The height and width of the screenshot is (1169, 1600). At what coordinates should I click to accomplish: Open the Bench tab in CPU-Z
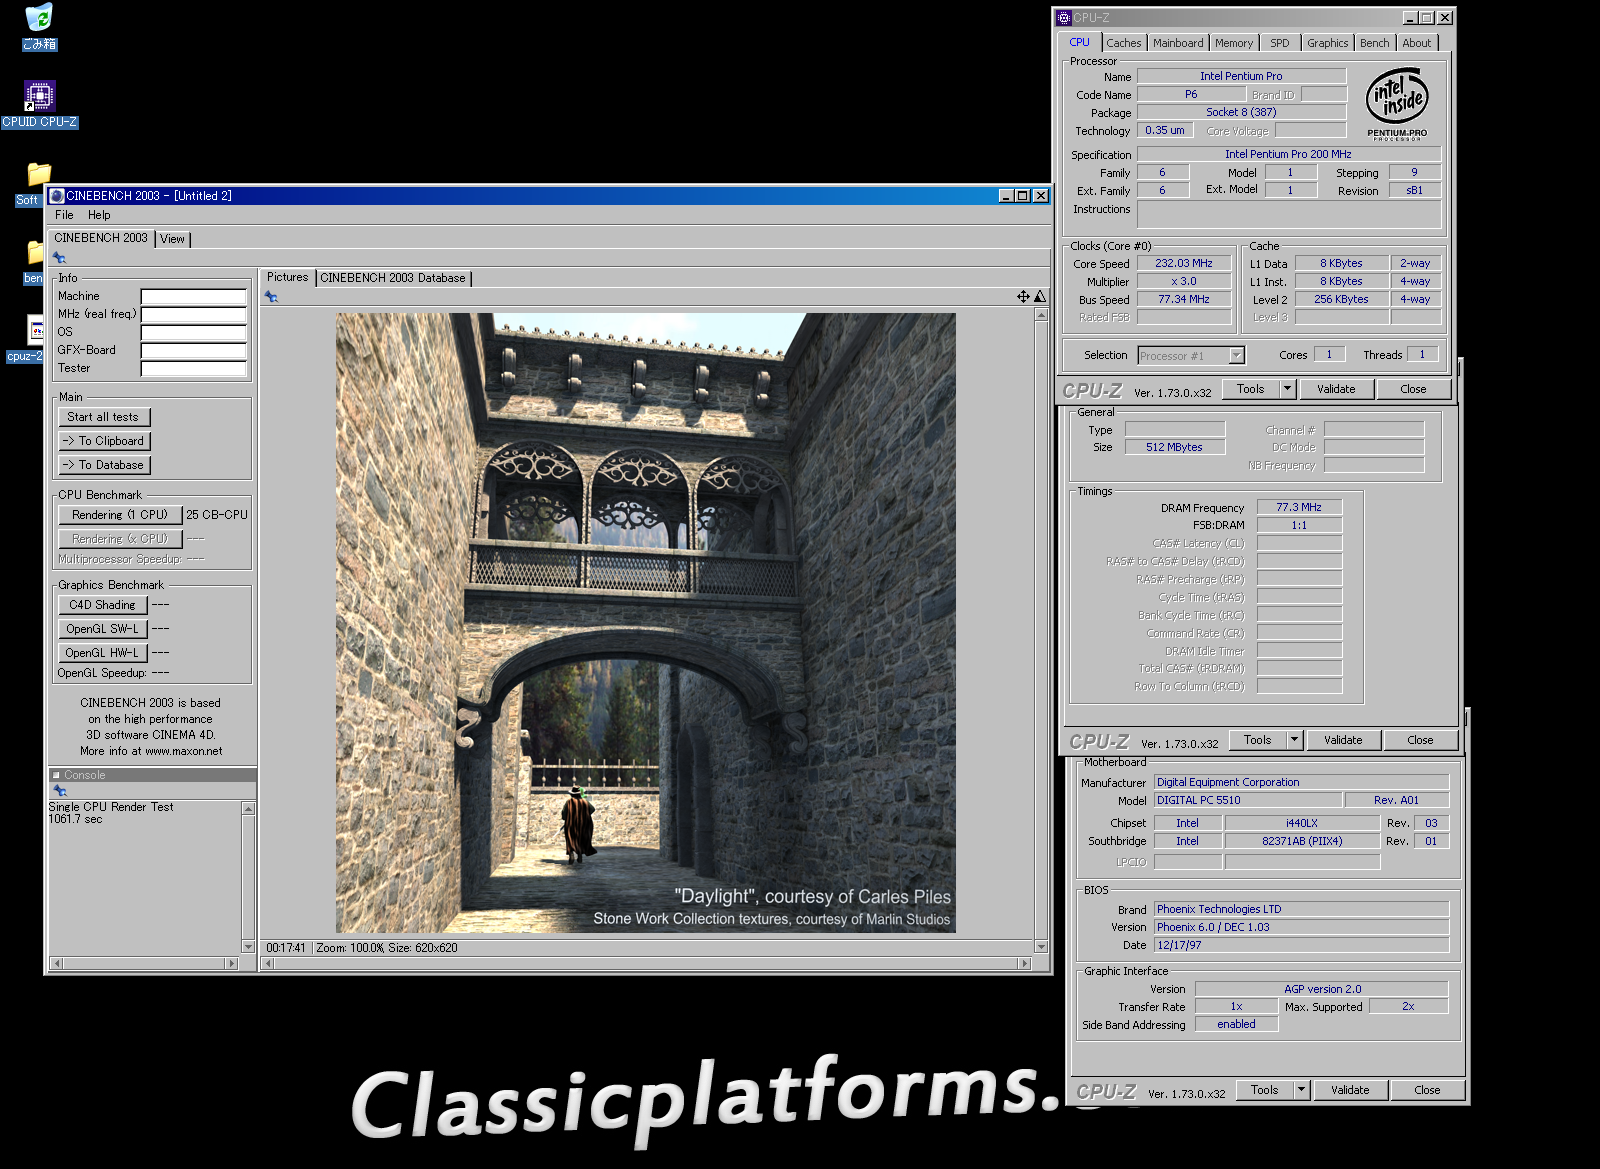click(1375, 43)
